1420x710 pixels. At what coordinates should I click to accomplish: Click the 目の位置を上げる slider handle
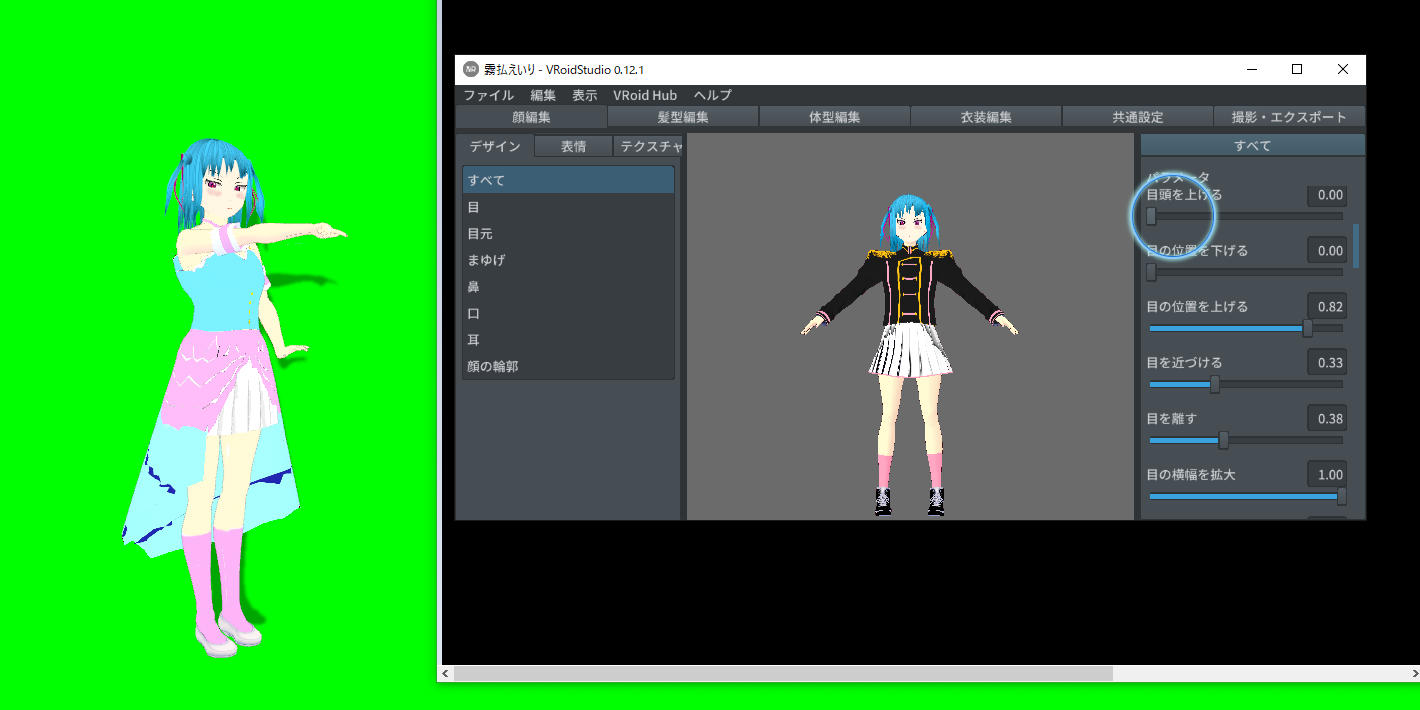pos(1308,328)
